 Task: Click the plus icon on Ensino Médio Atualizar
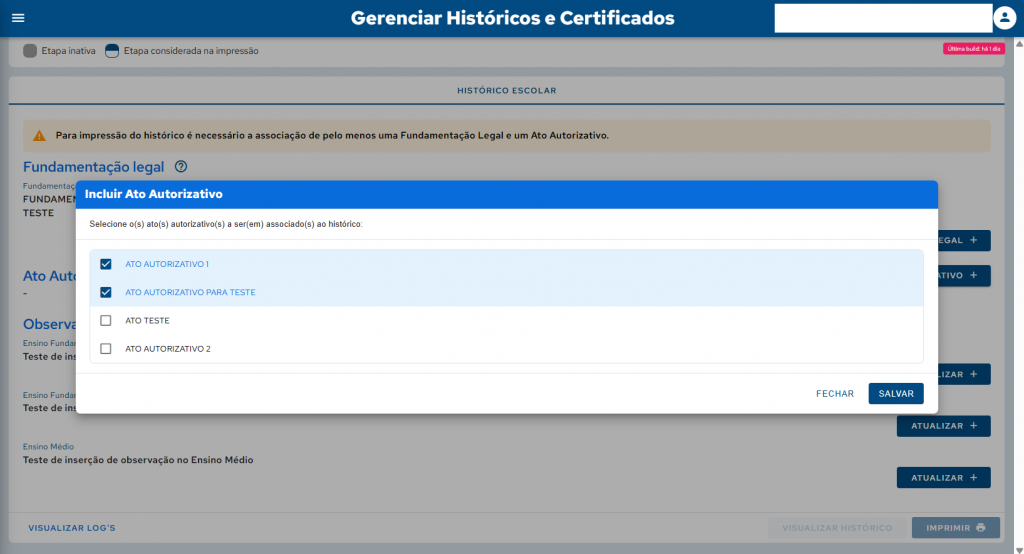point(973,478)
